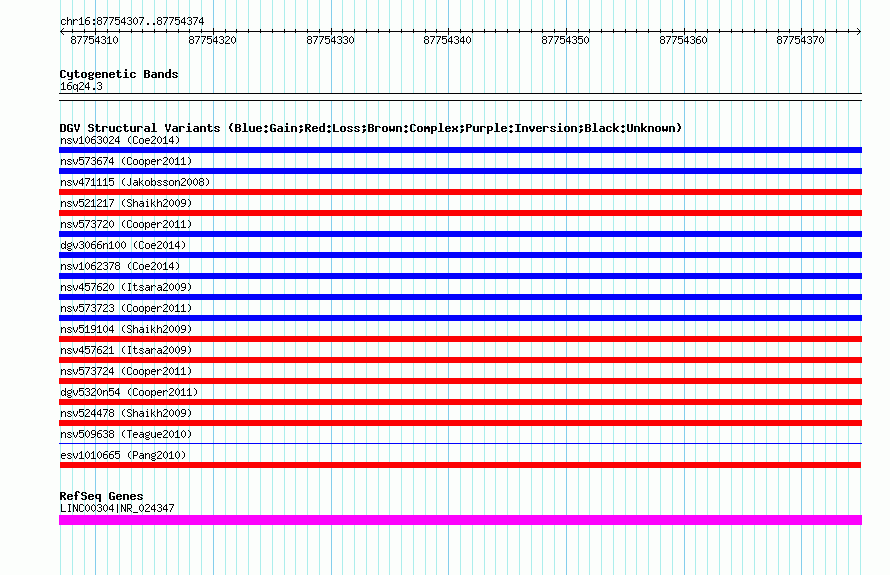Click ruler position 87754340
Screen dimensions: 890x575
pyautogui.click(x=447, y=40)
